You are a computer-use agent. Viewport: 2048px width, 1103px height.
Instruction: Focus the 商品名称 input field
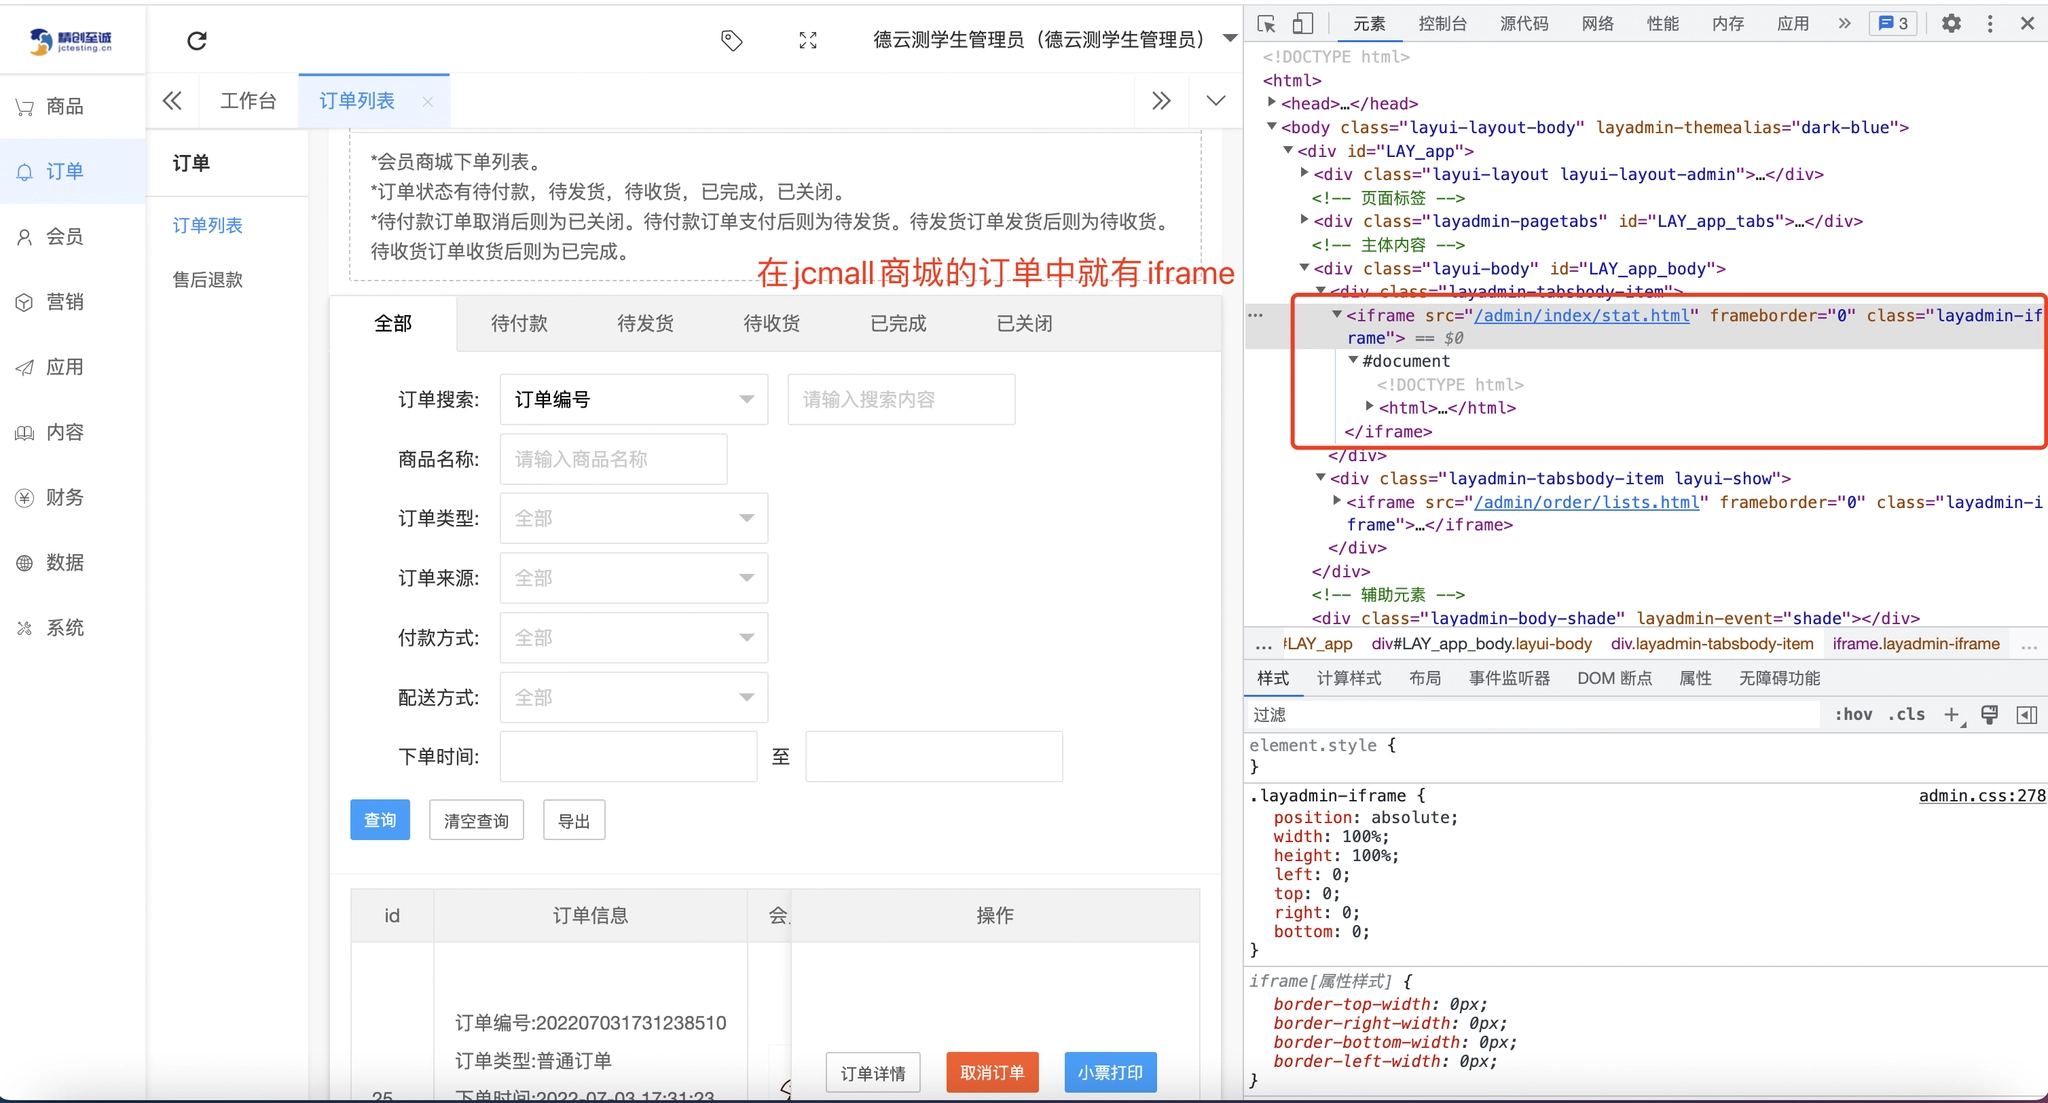613,459
